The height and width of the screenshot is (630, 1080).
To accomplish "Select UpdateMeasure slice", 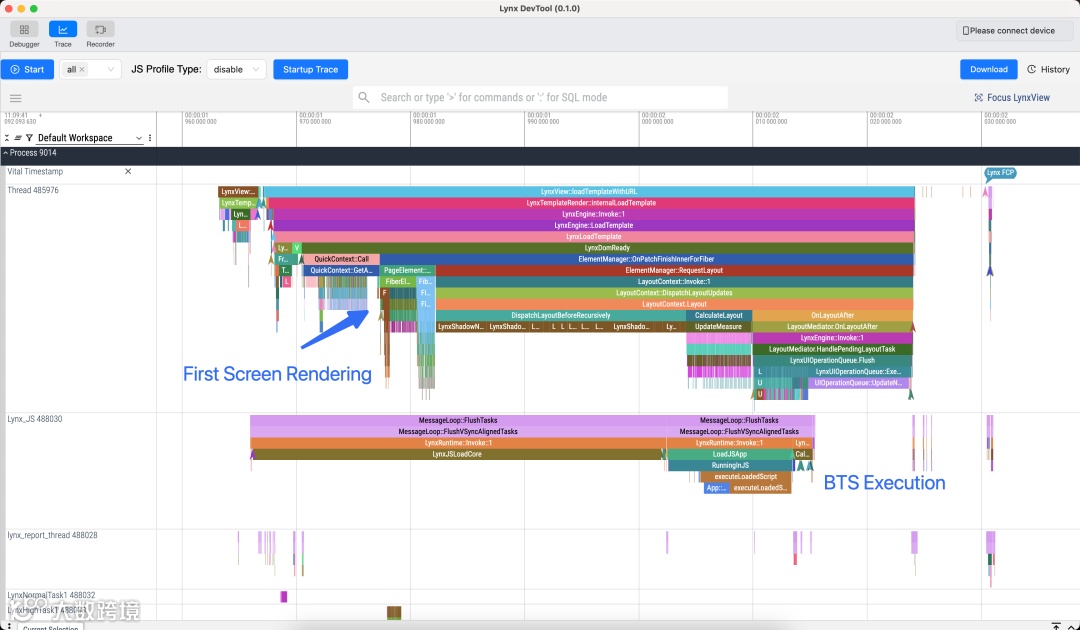I will click(x=718, y=326).
